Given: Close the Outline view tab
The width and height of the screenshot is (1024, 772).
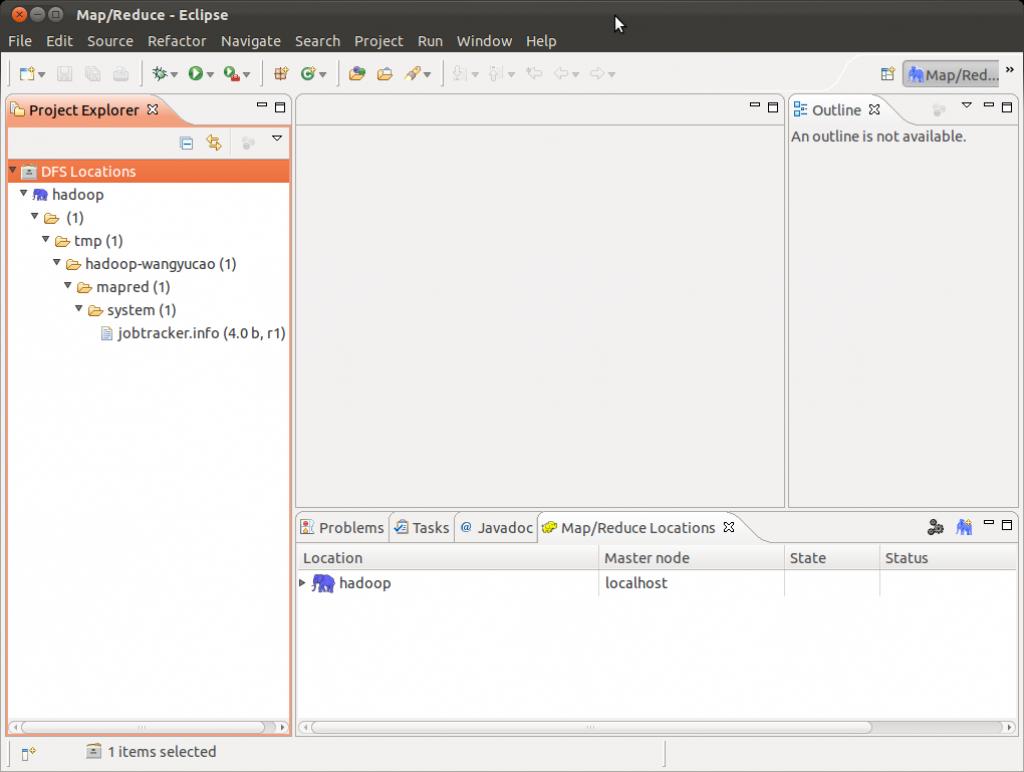Looking at the screenshot, I should point(874,110).
